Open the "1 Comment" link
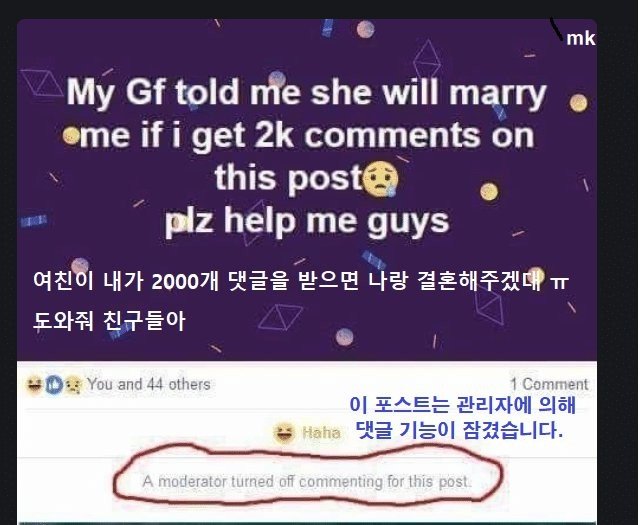The width and height of the screenshot is (640, 525). pos(549,384)
